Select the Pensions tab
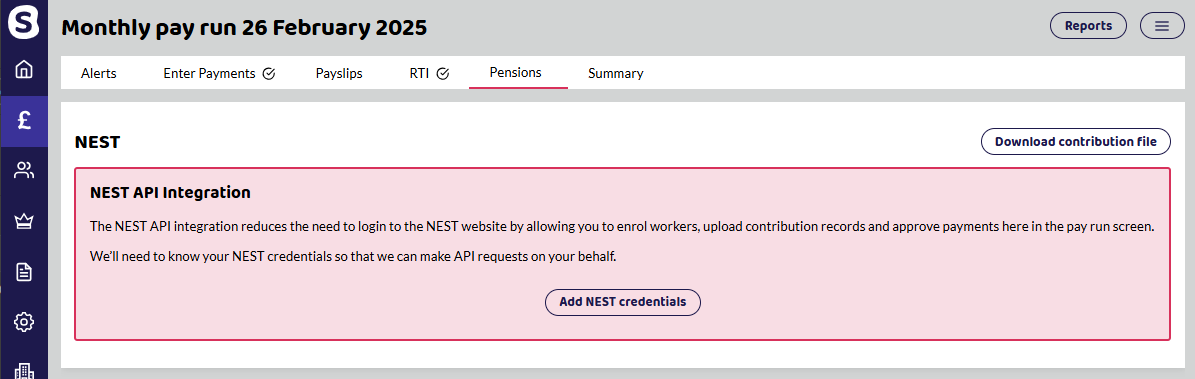Image resolution: width=1195 pixels, height=379 pixels. pos(515,72)
